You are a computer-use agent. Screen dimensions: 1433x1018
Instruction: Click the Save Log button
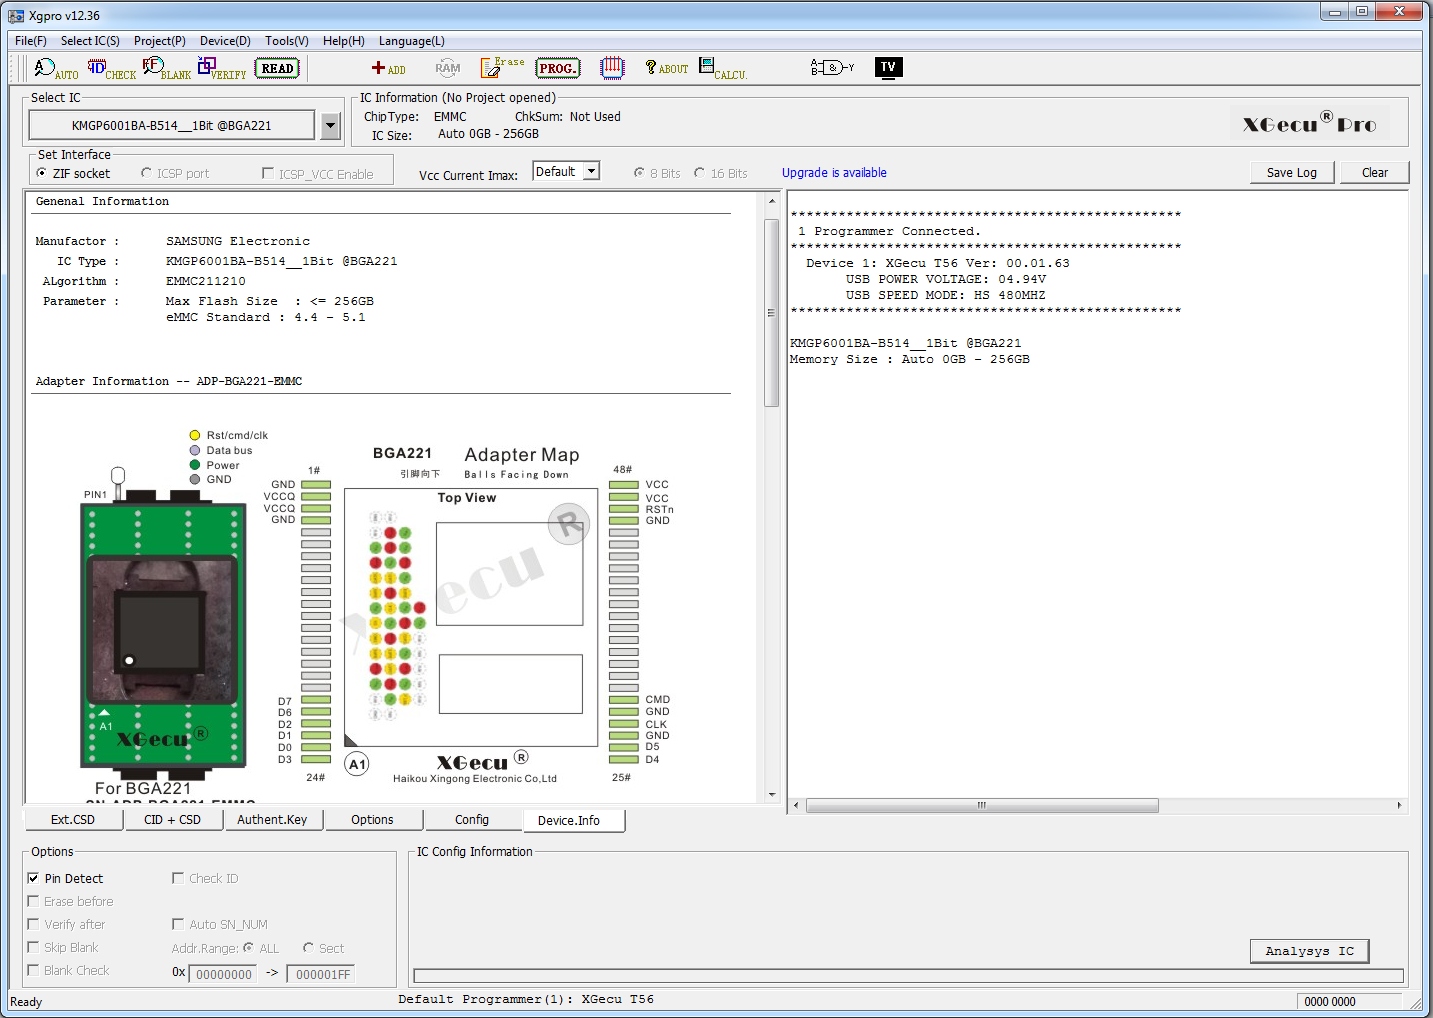(1292, 173)
